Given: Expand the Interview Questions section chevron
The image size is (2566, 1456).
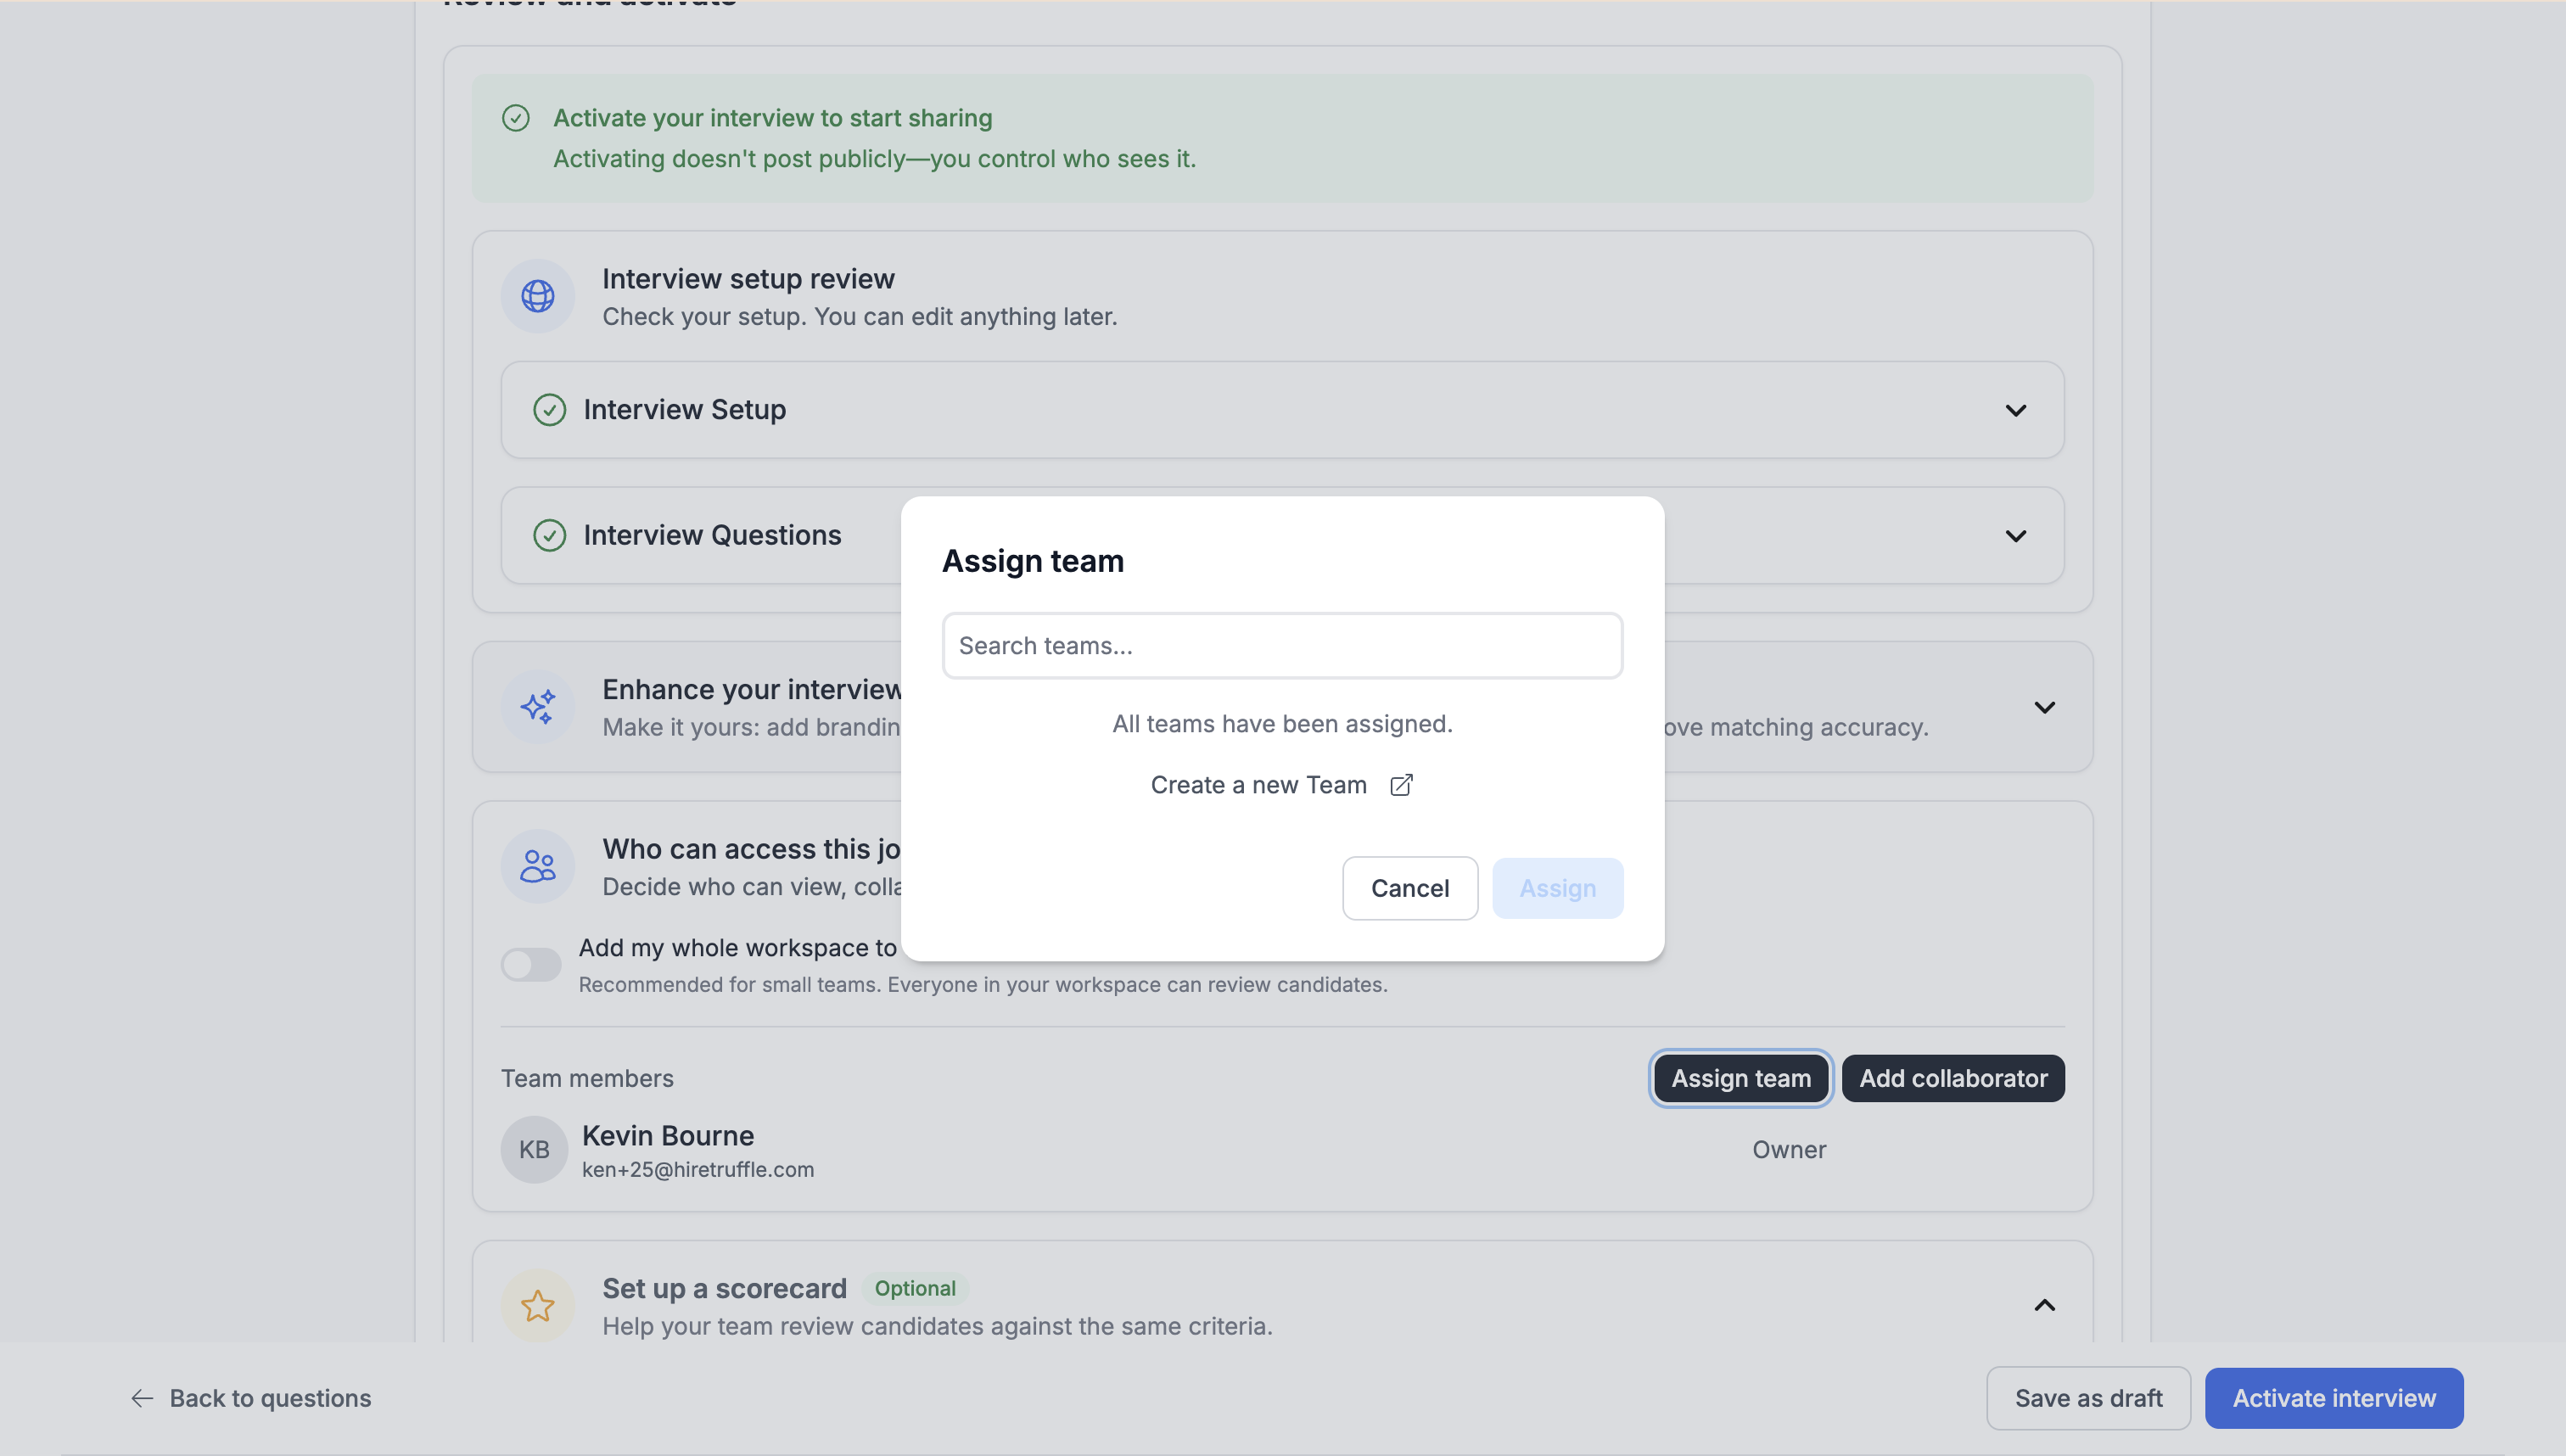Looking at the screenshot, I should [2015, 535].
